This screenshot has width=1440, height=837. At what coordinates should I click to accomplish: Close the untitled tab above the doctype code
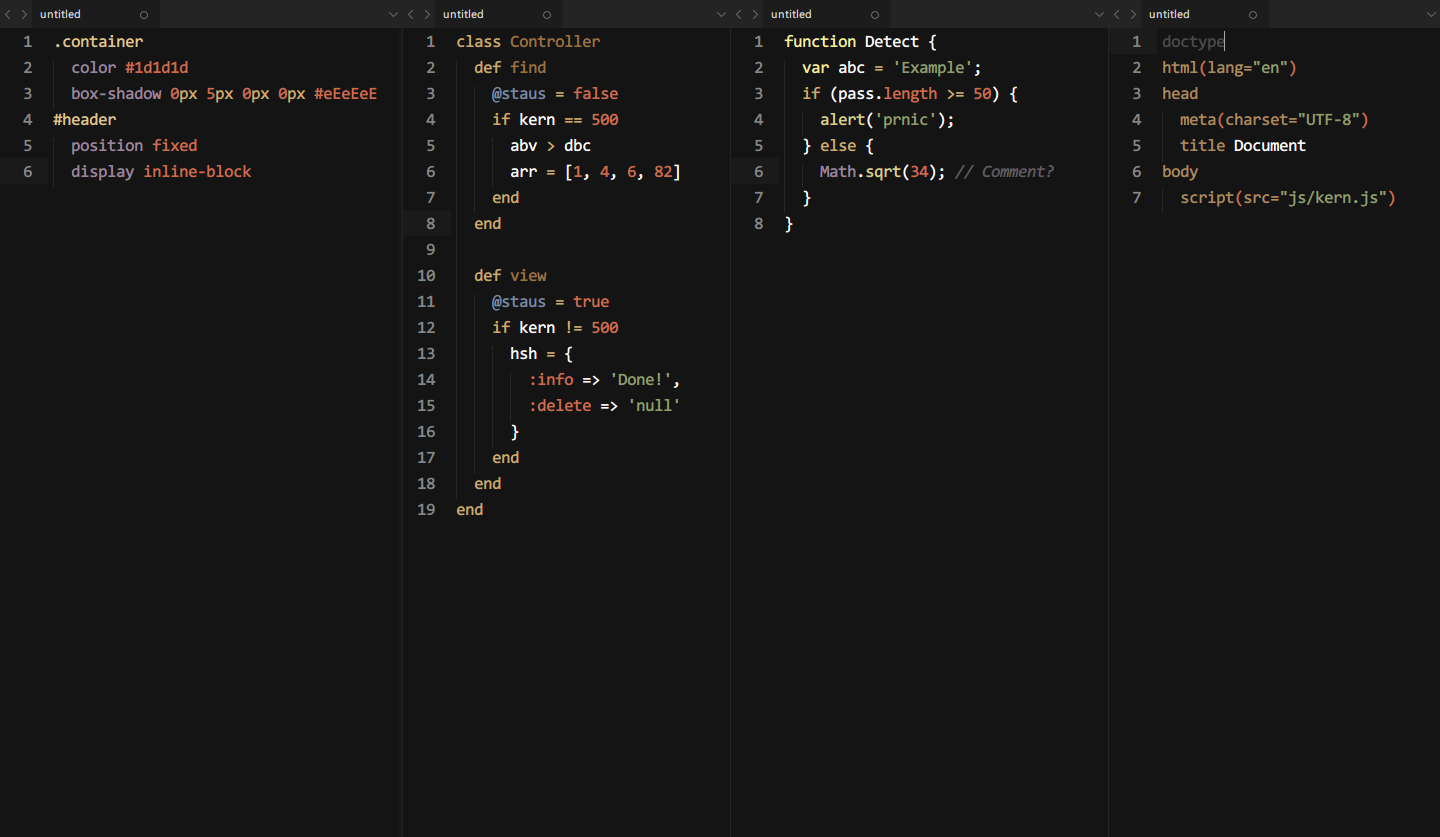[1253, 15]
